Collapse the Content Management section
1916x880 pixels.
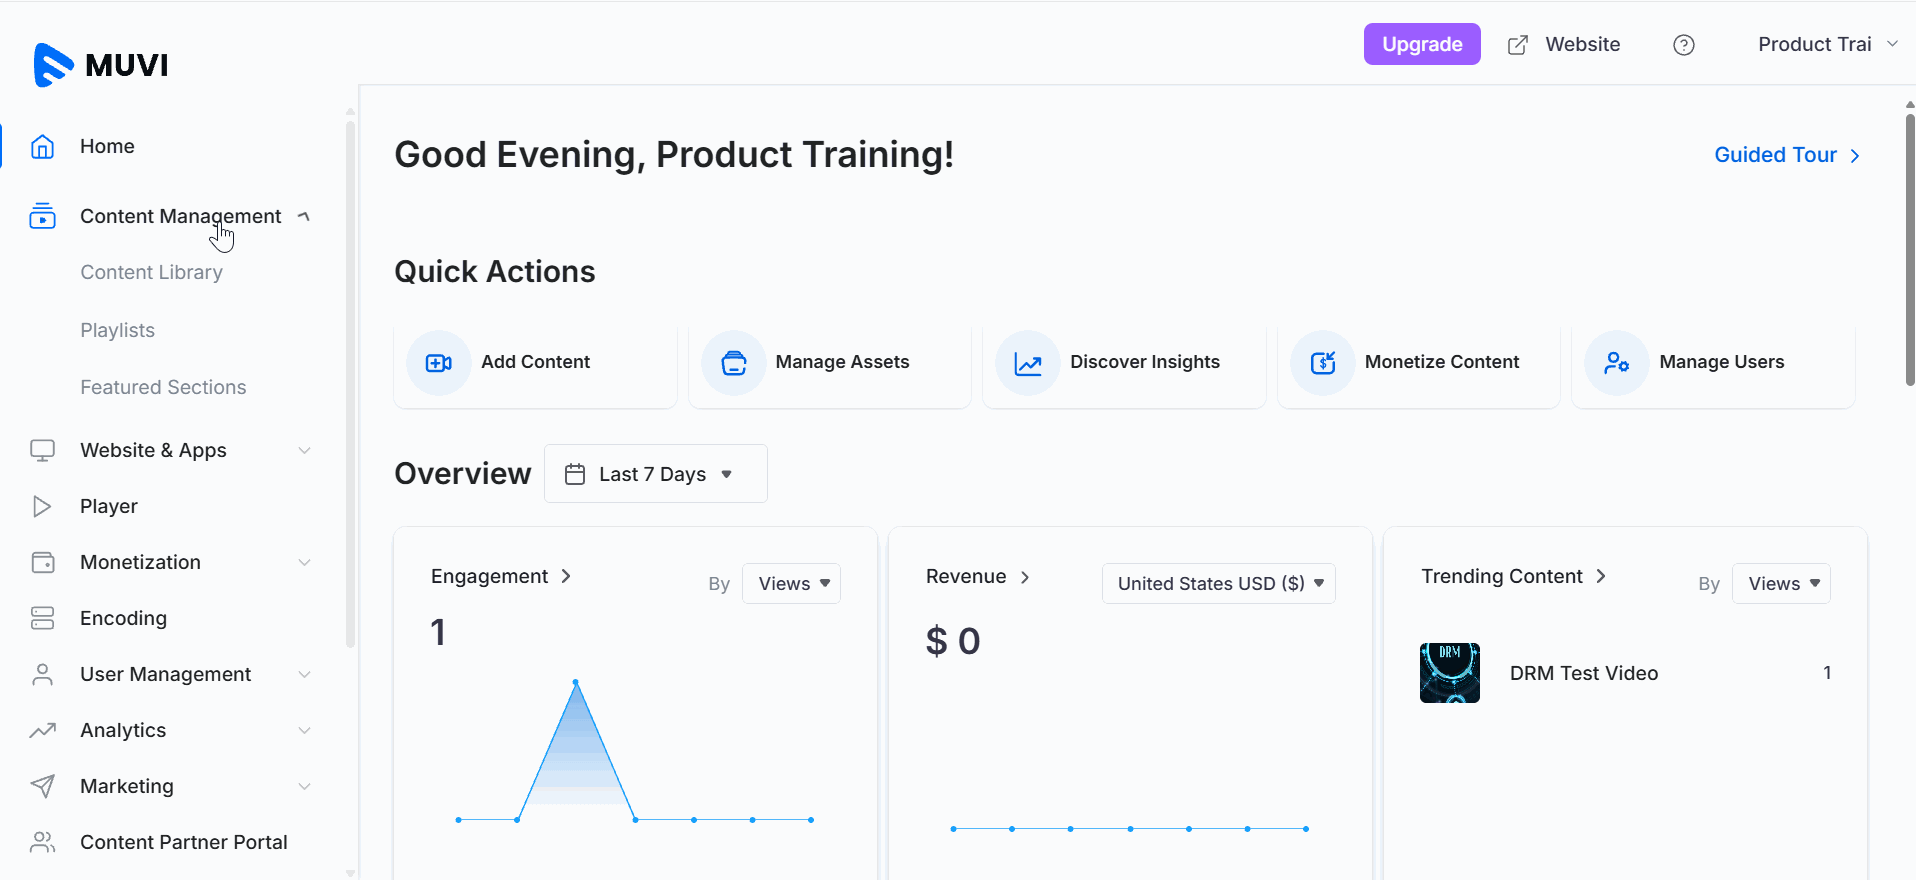tap(304, 216)
